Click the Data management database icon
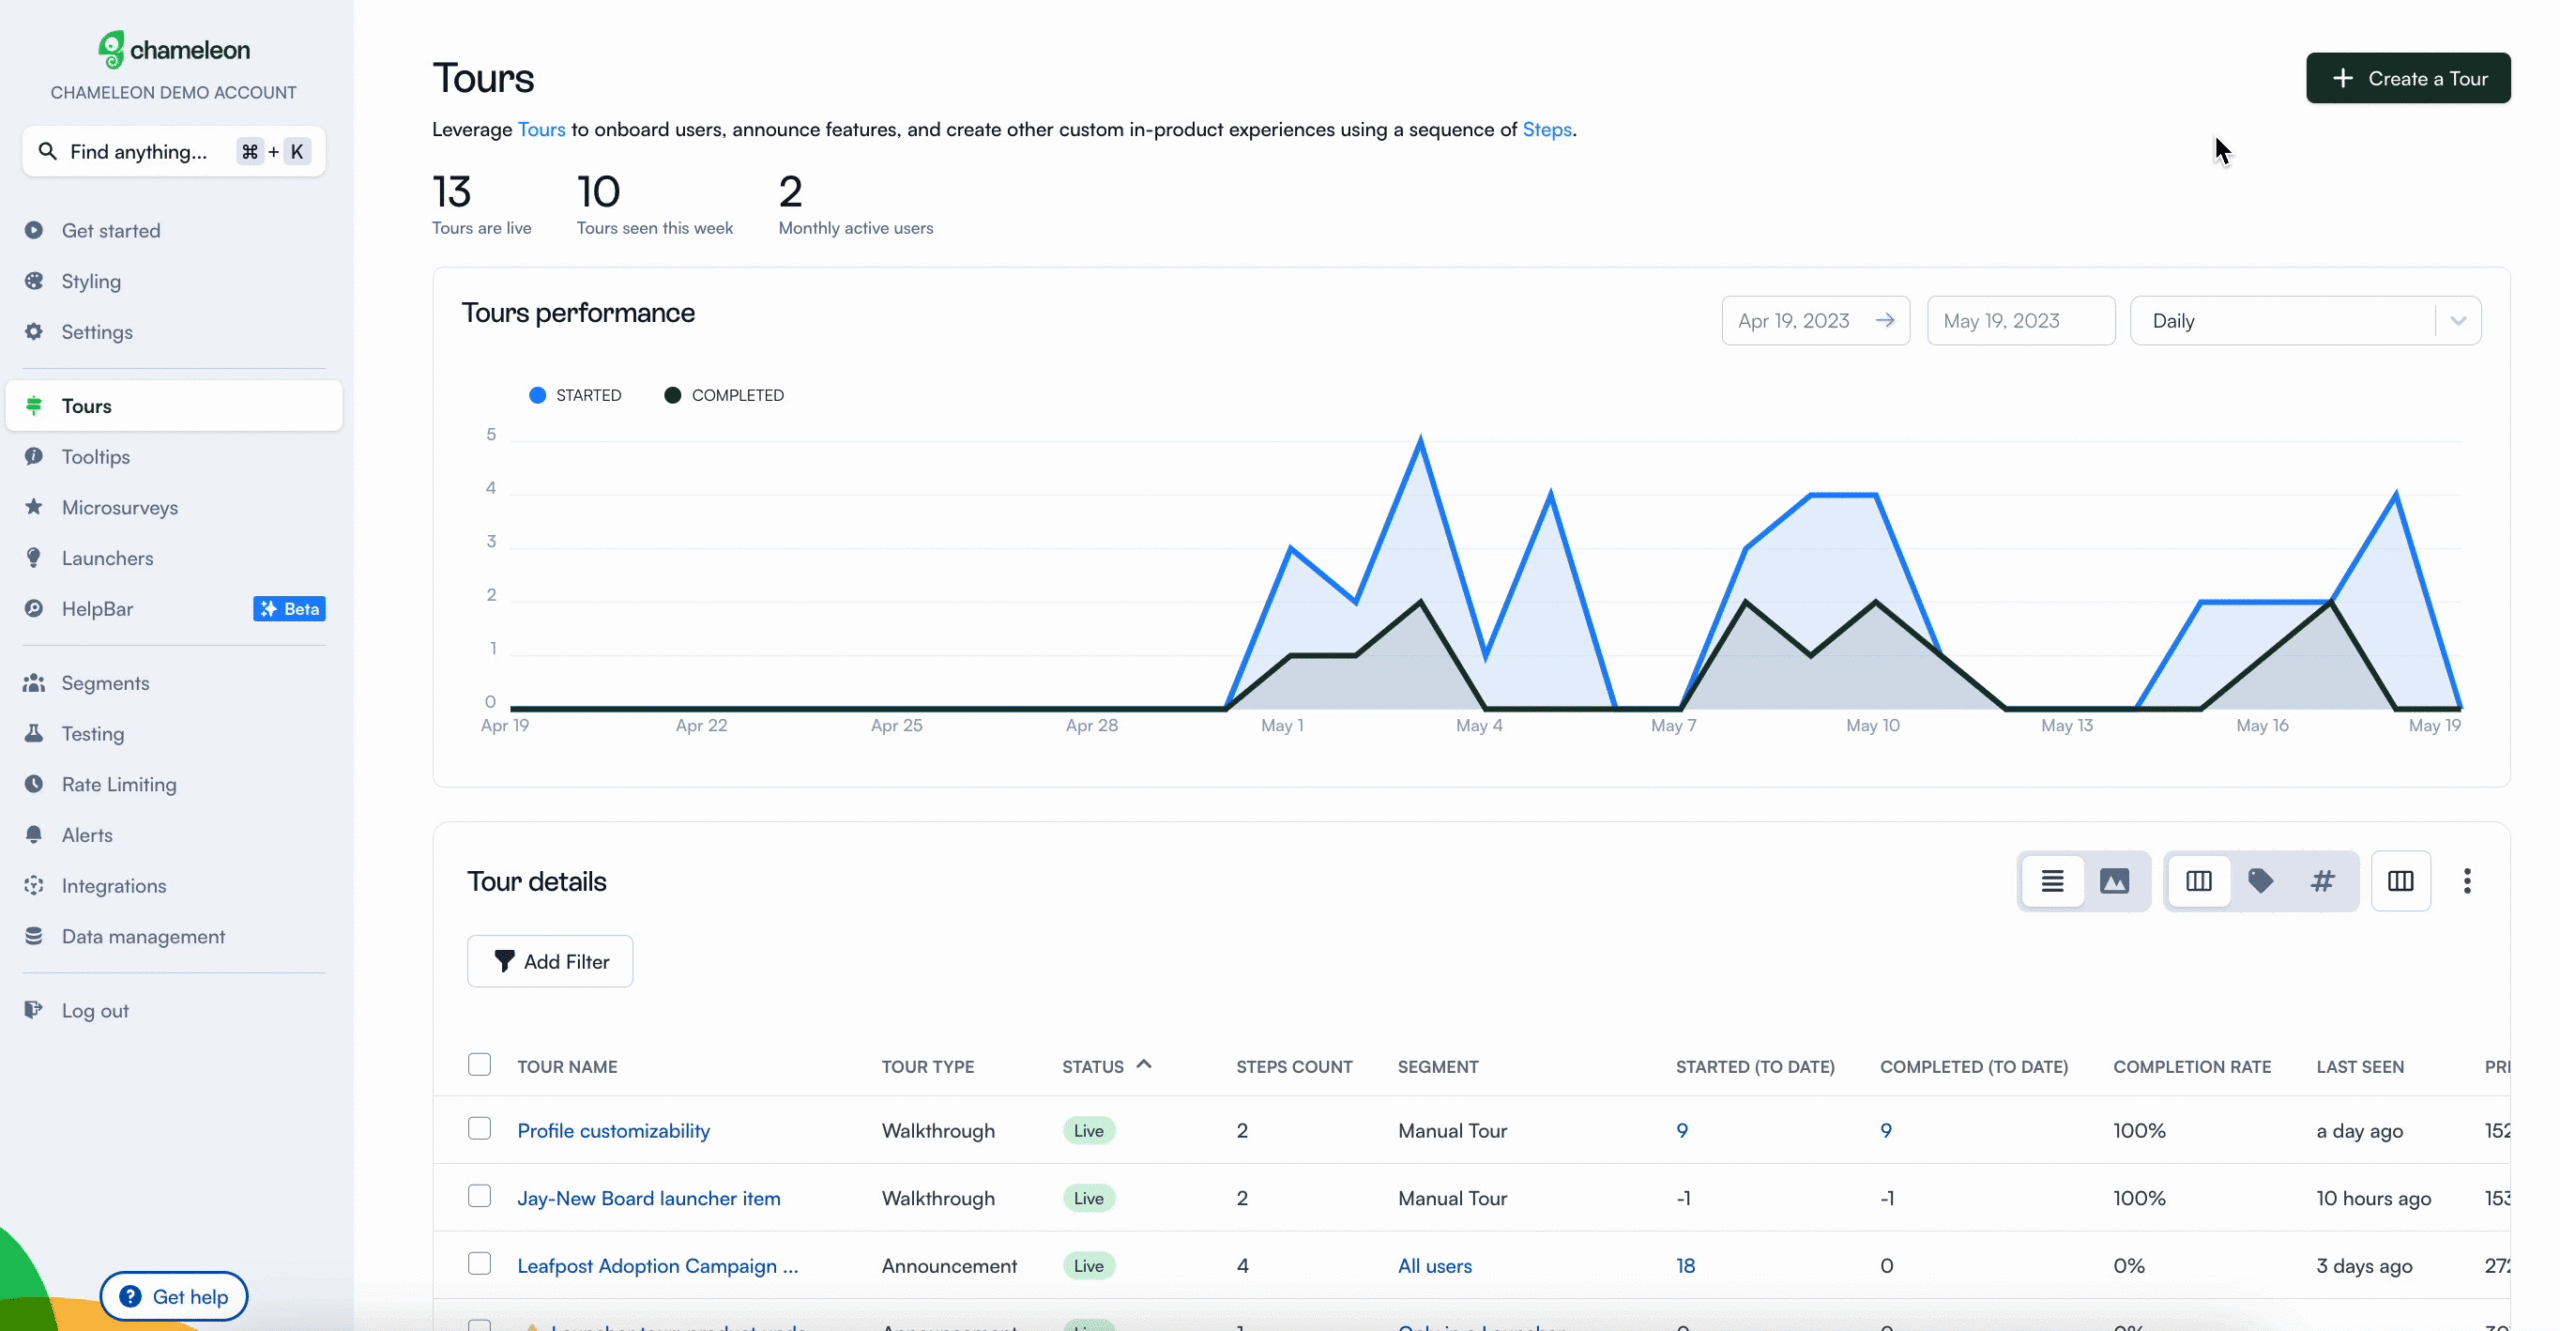This screenshot has height=1331, width=2560. [x=34, y=936]
